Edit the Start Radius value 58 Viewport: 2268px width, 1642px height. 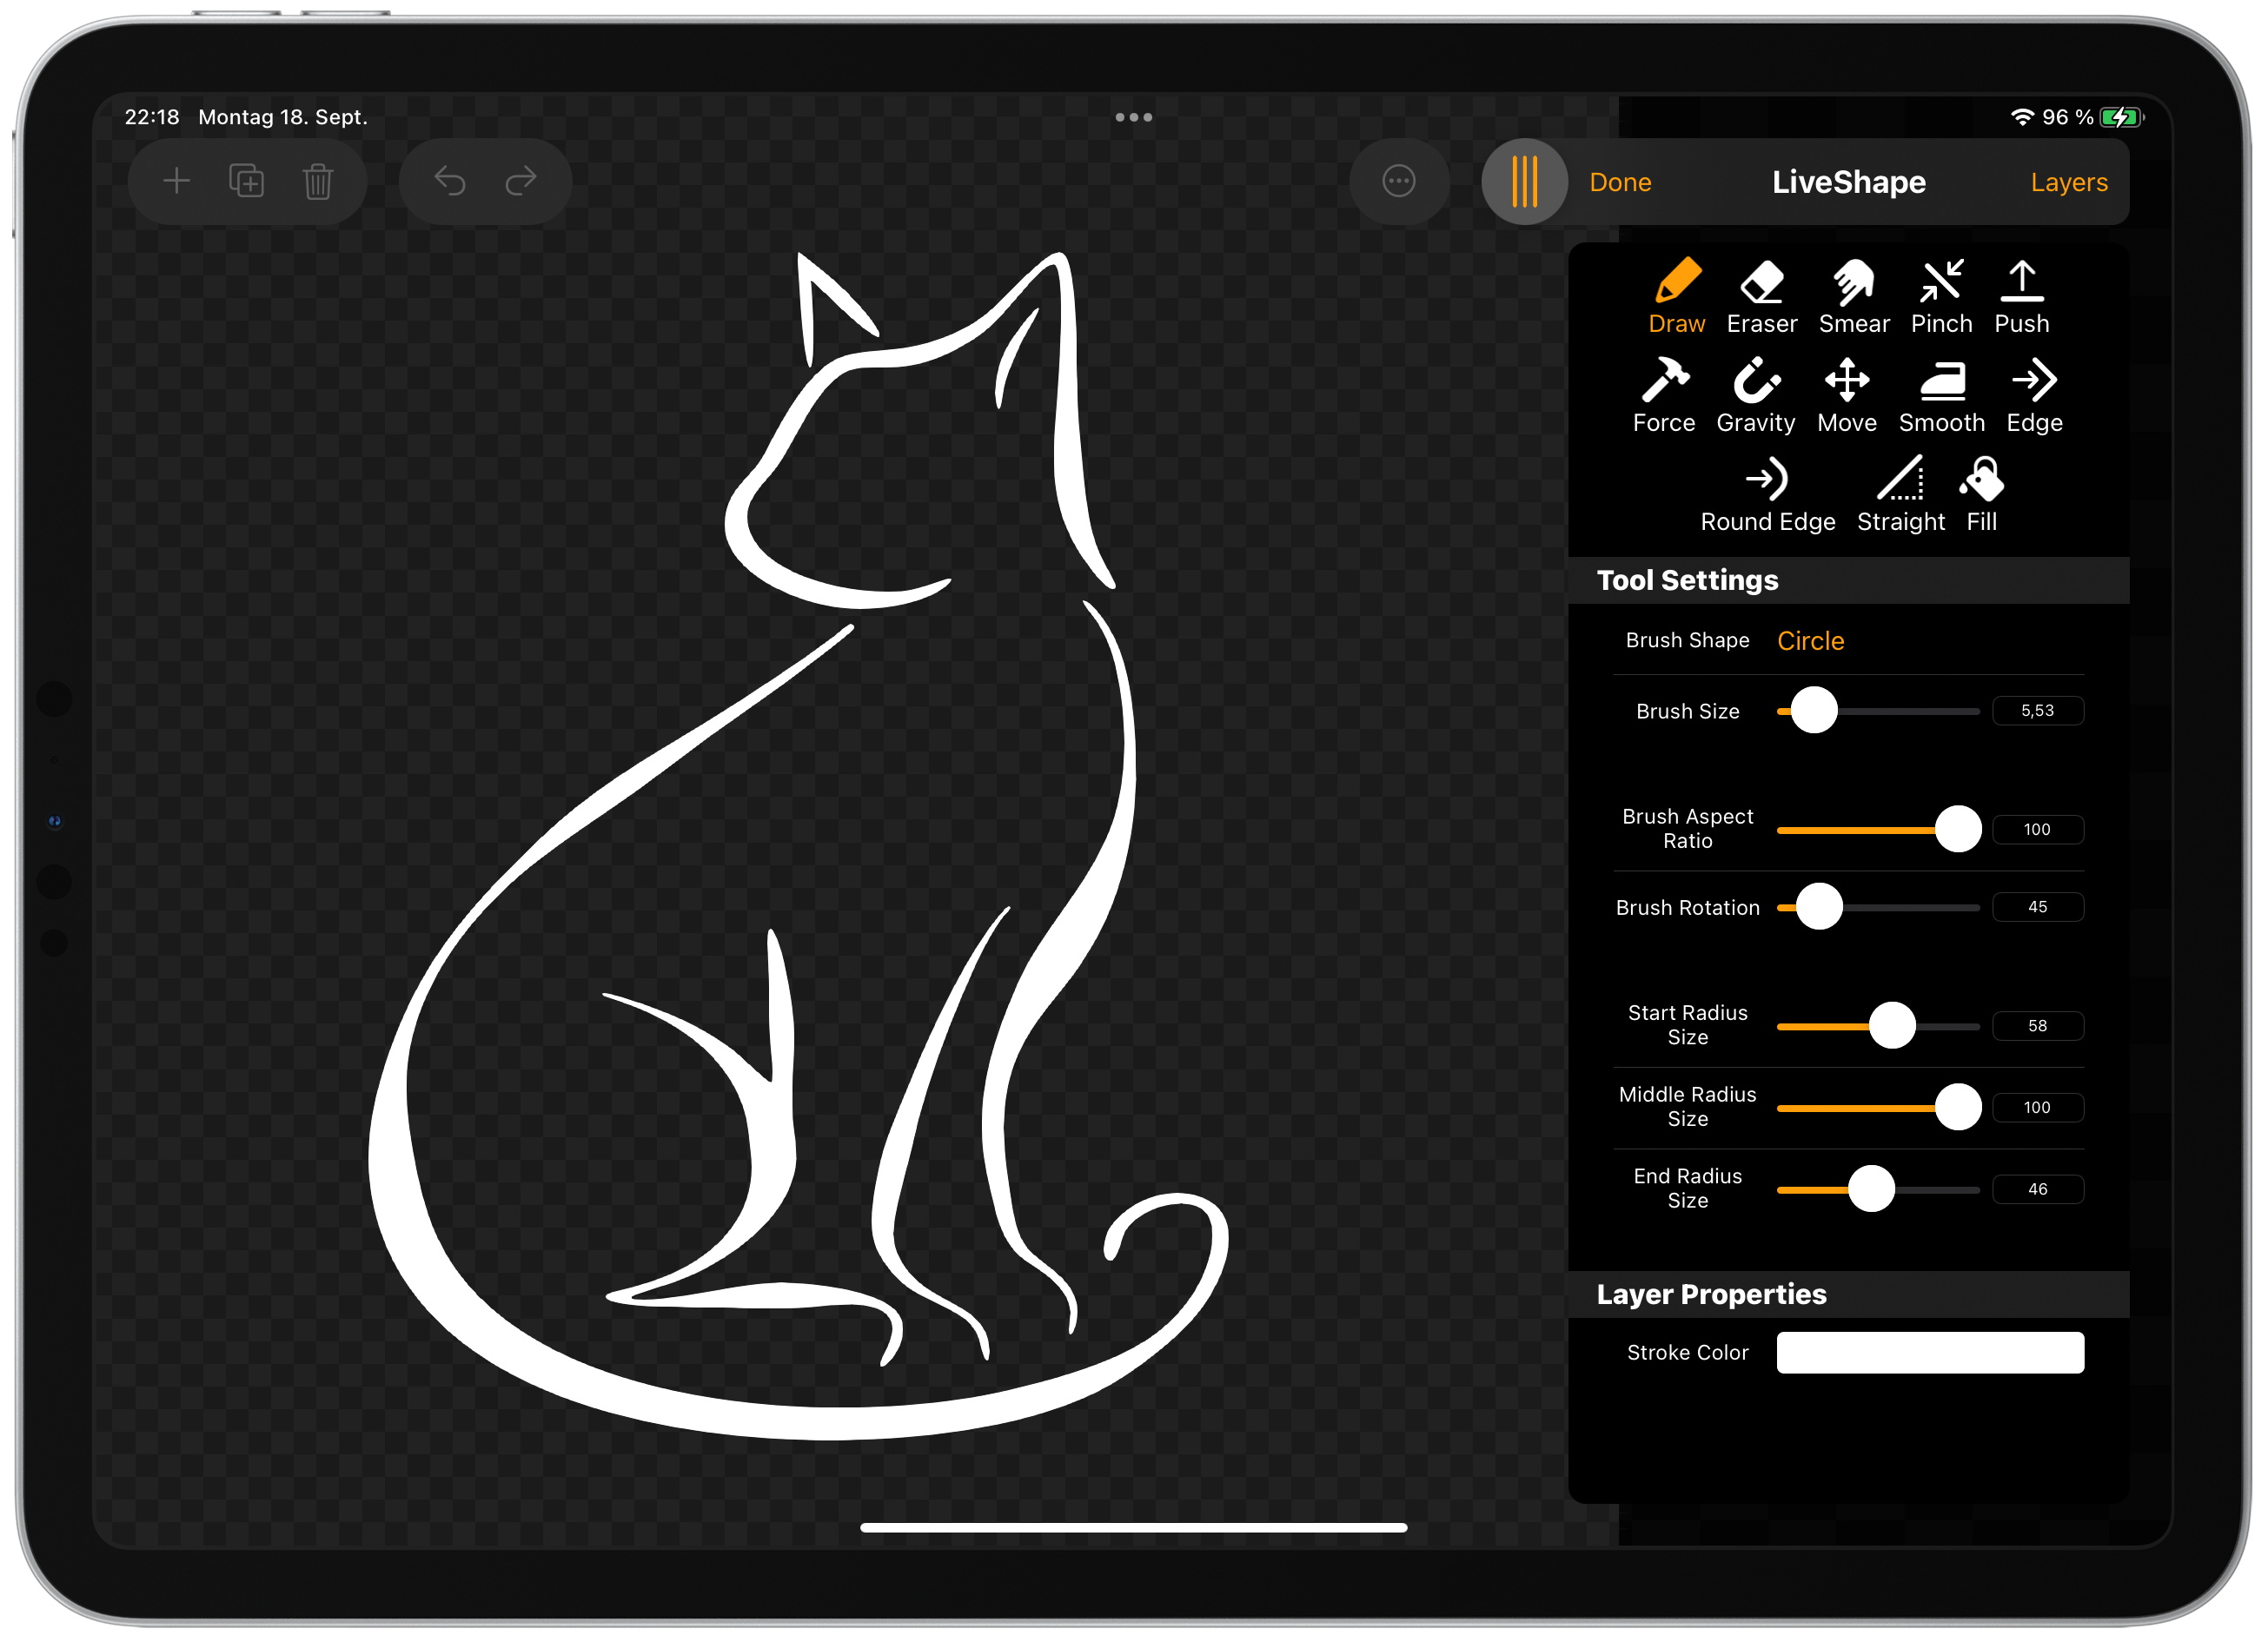pyautogui.click(x=2037, y=1026)
